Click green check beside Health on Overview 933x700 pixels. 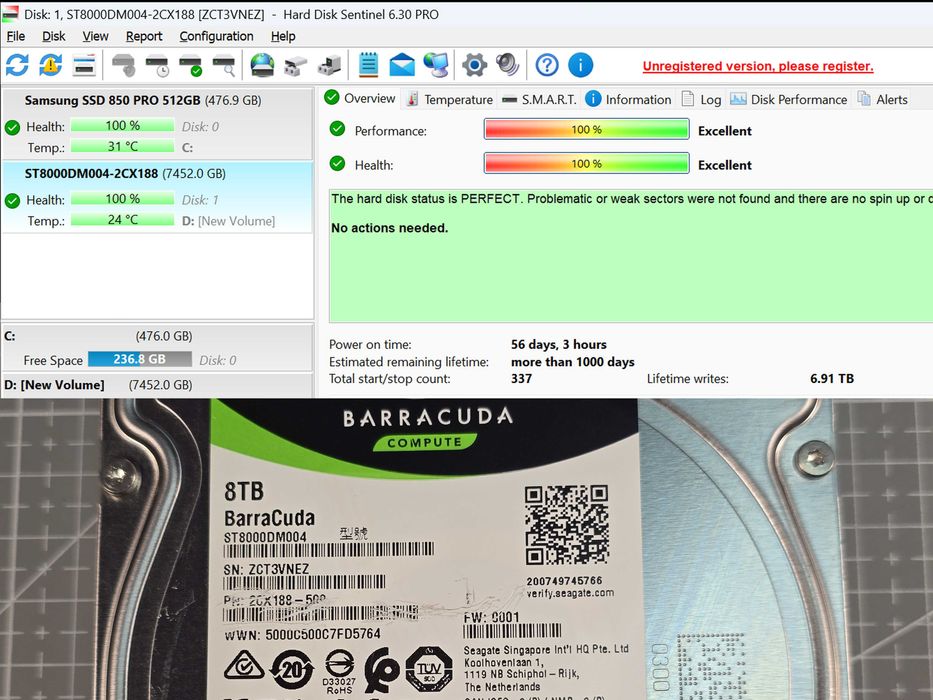point(337,163)
